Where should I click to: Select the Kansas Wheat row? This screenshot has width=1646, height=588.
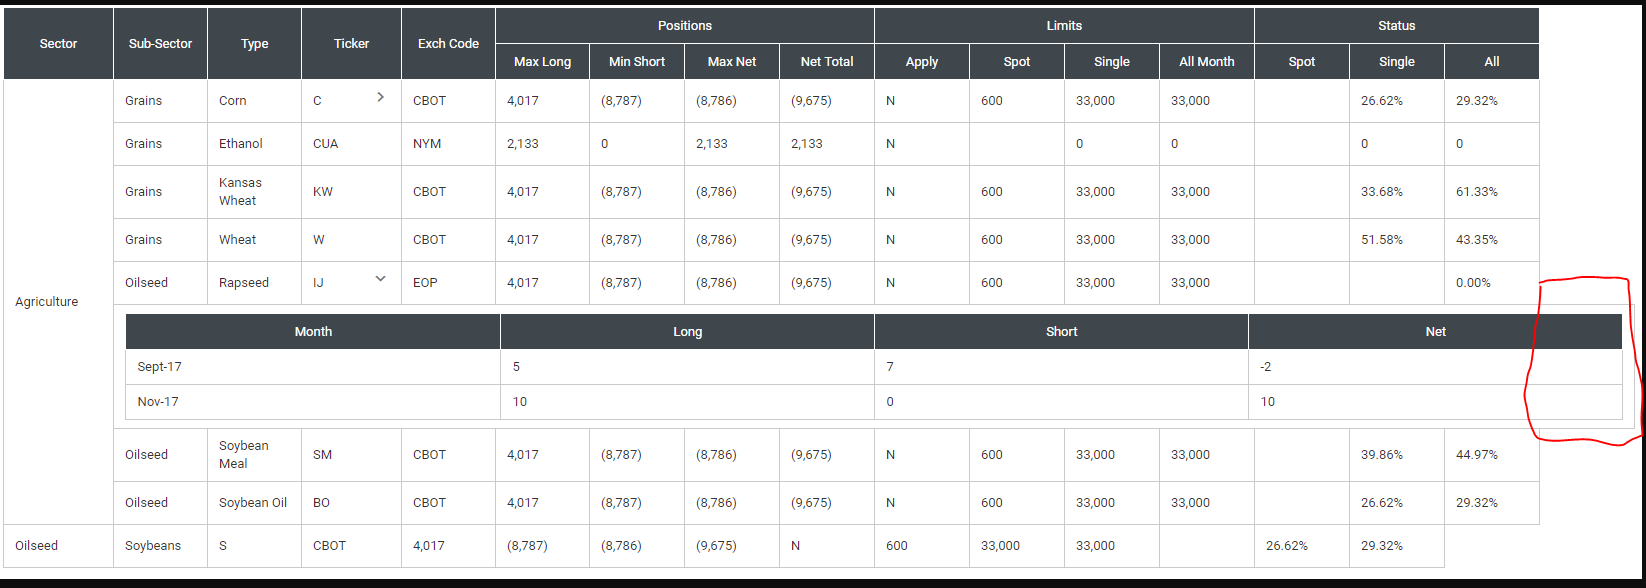click(x=240, y=191)
